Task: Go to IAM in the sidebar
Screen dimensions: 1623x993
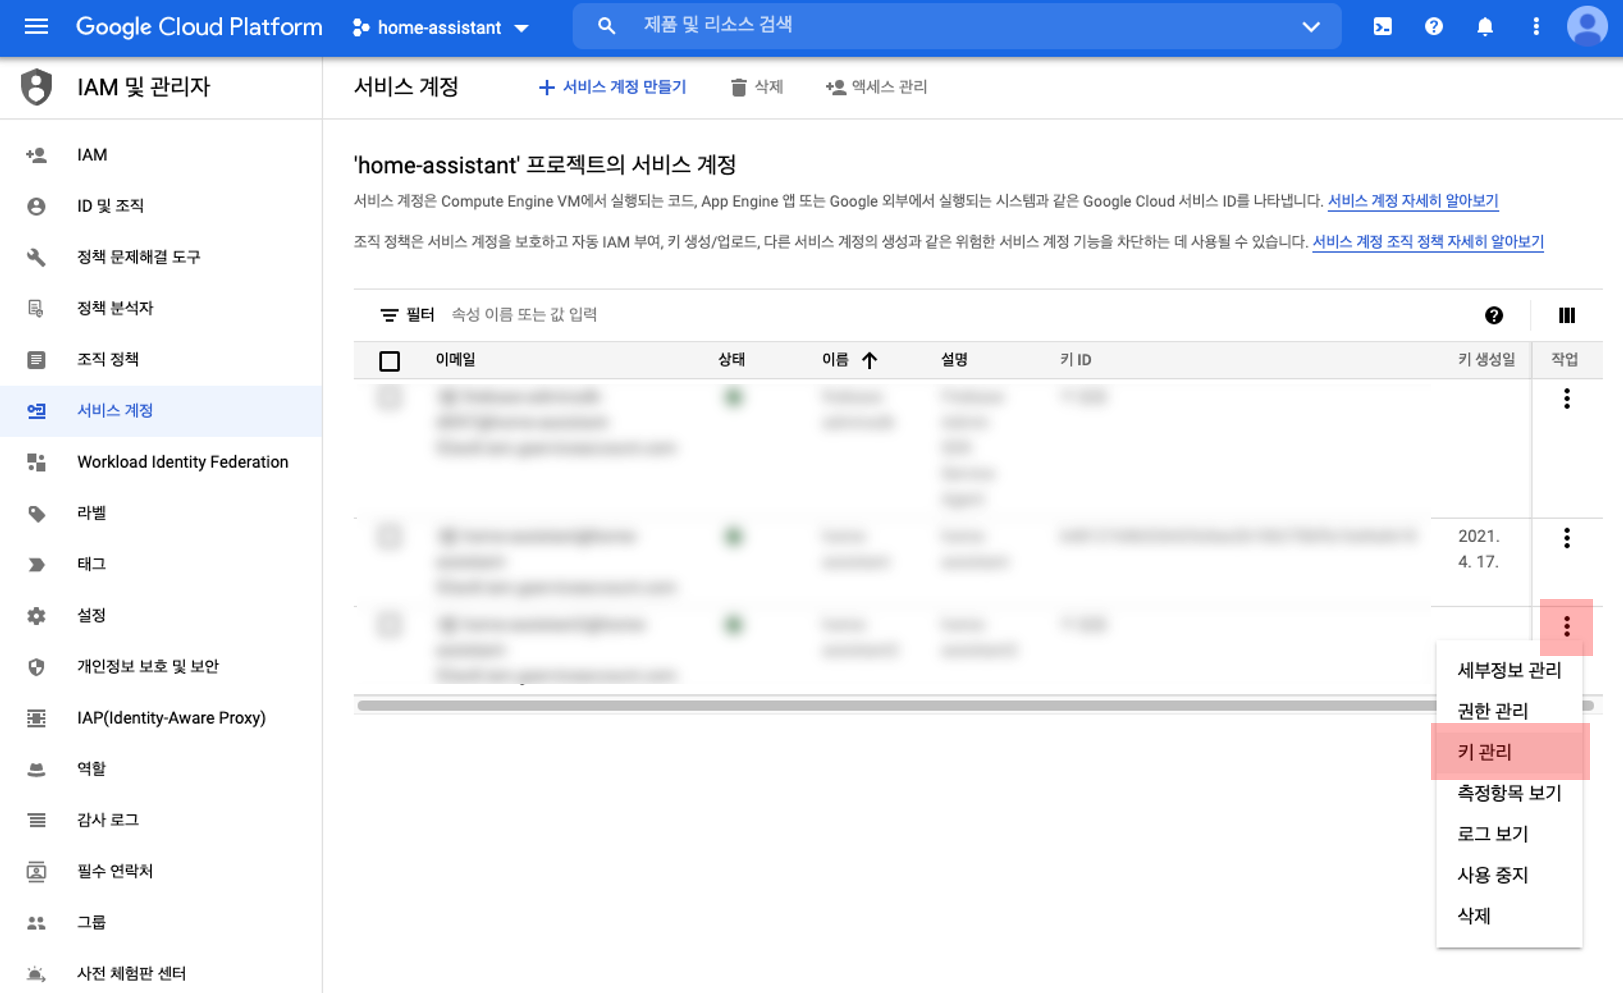Action: point(161,155)
